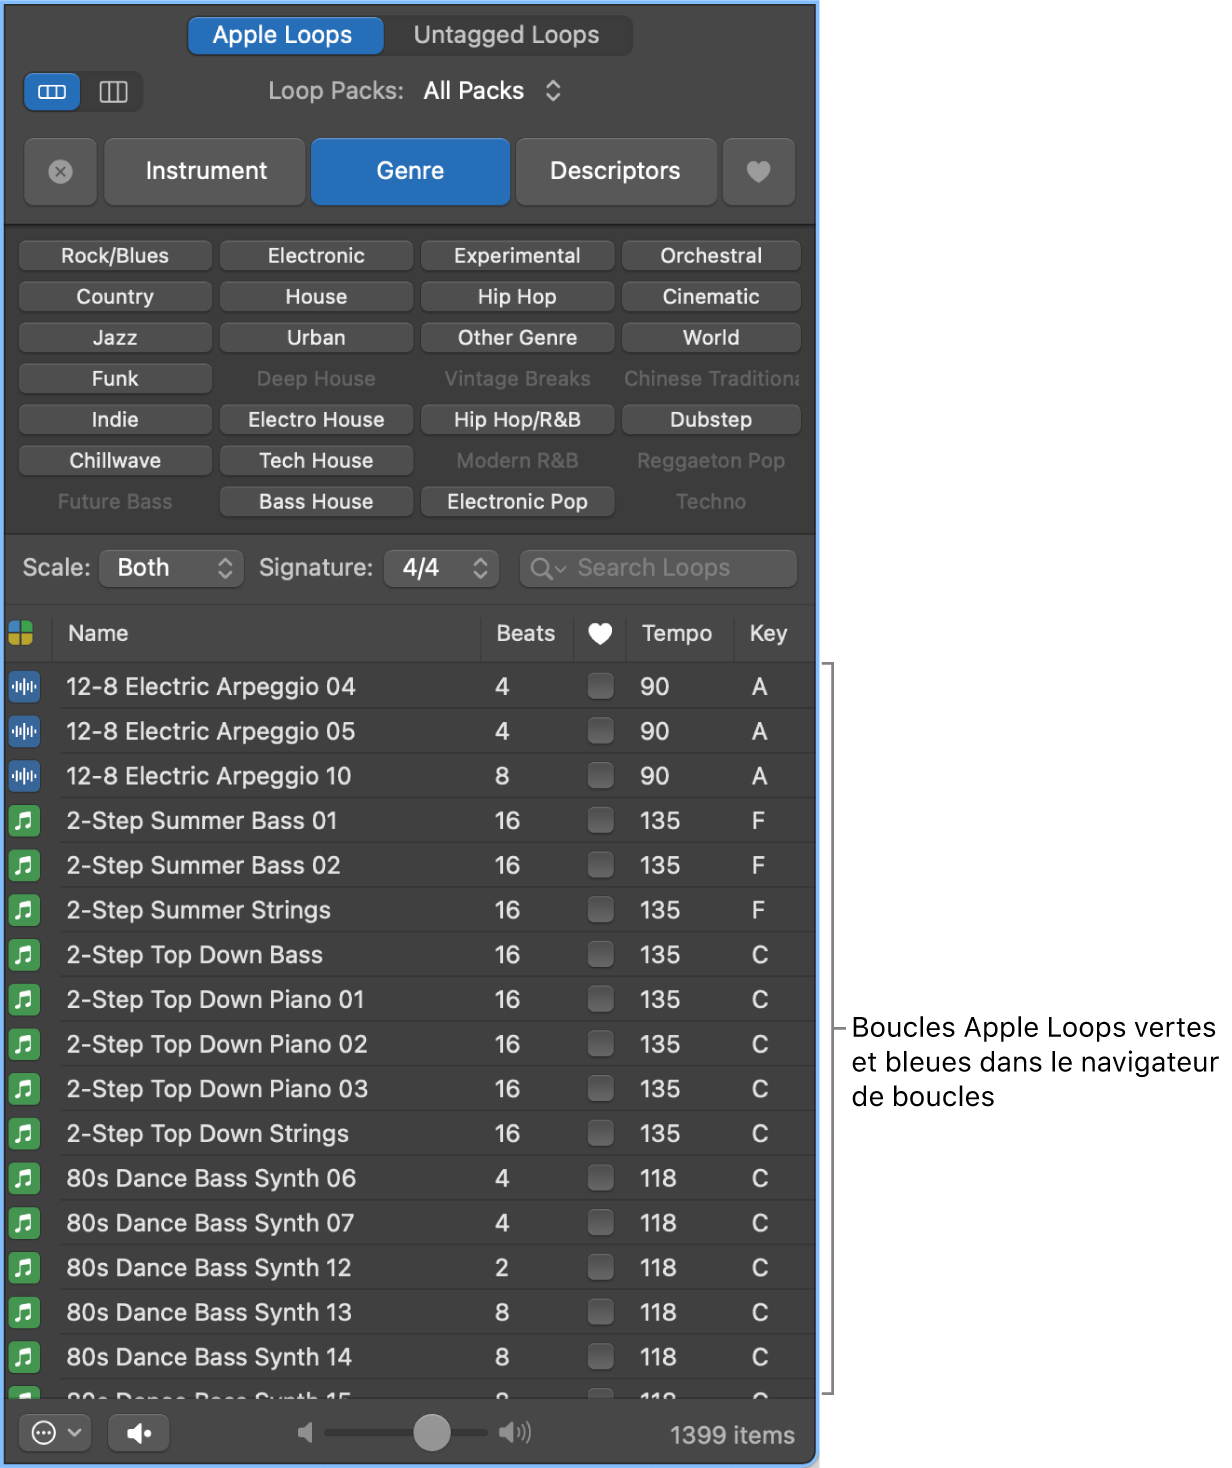Choose the Descriptors category button

pyautogui.click(x=615, y=172)
